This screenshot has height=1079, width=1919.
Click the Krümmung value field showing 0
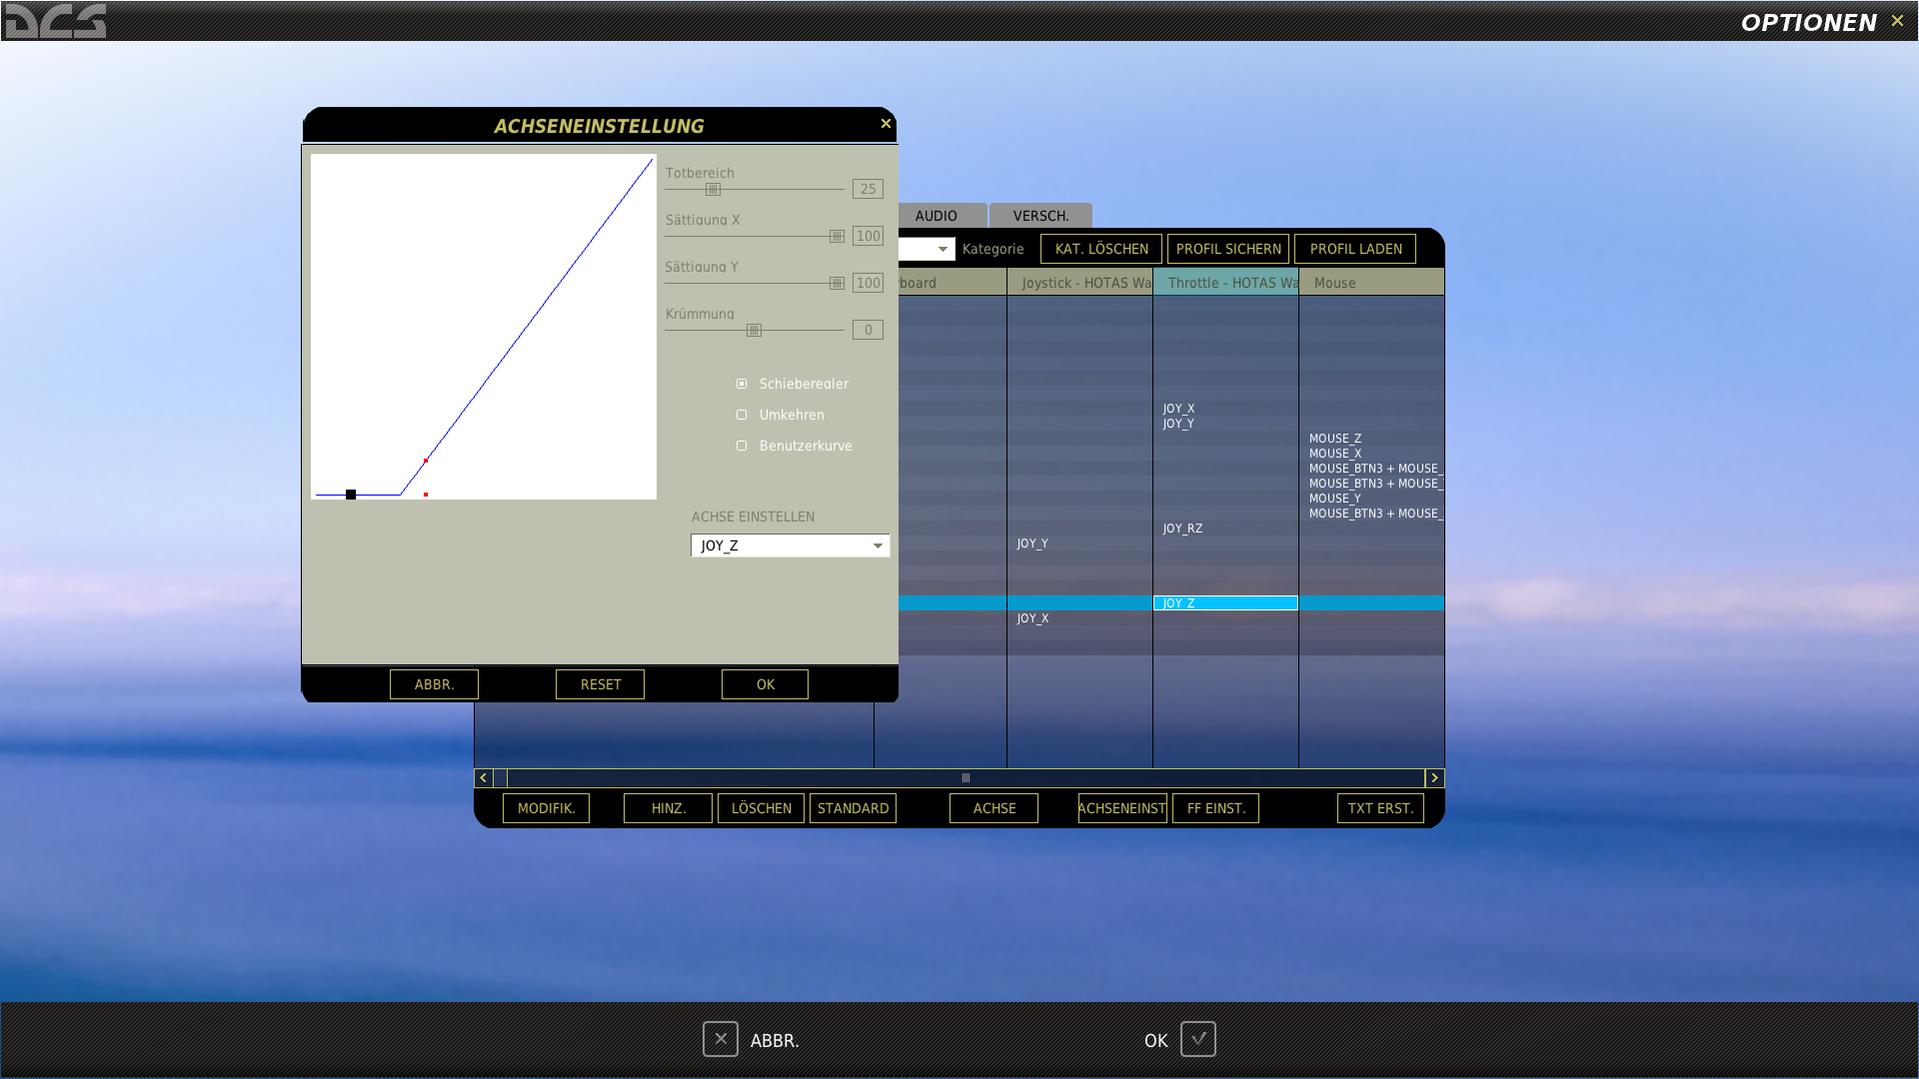pos(868,330)
